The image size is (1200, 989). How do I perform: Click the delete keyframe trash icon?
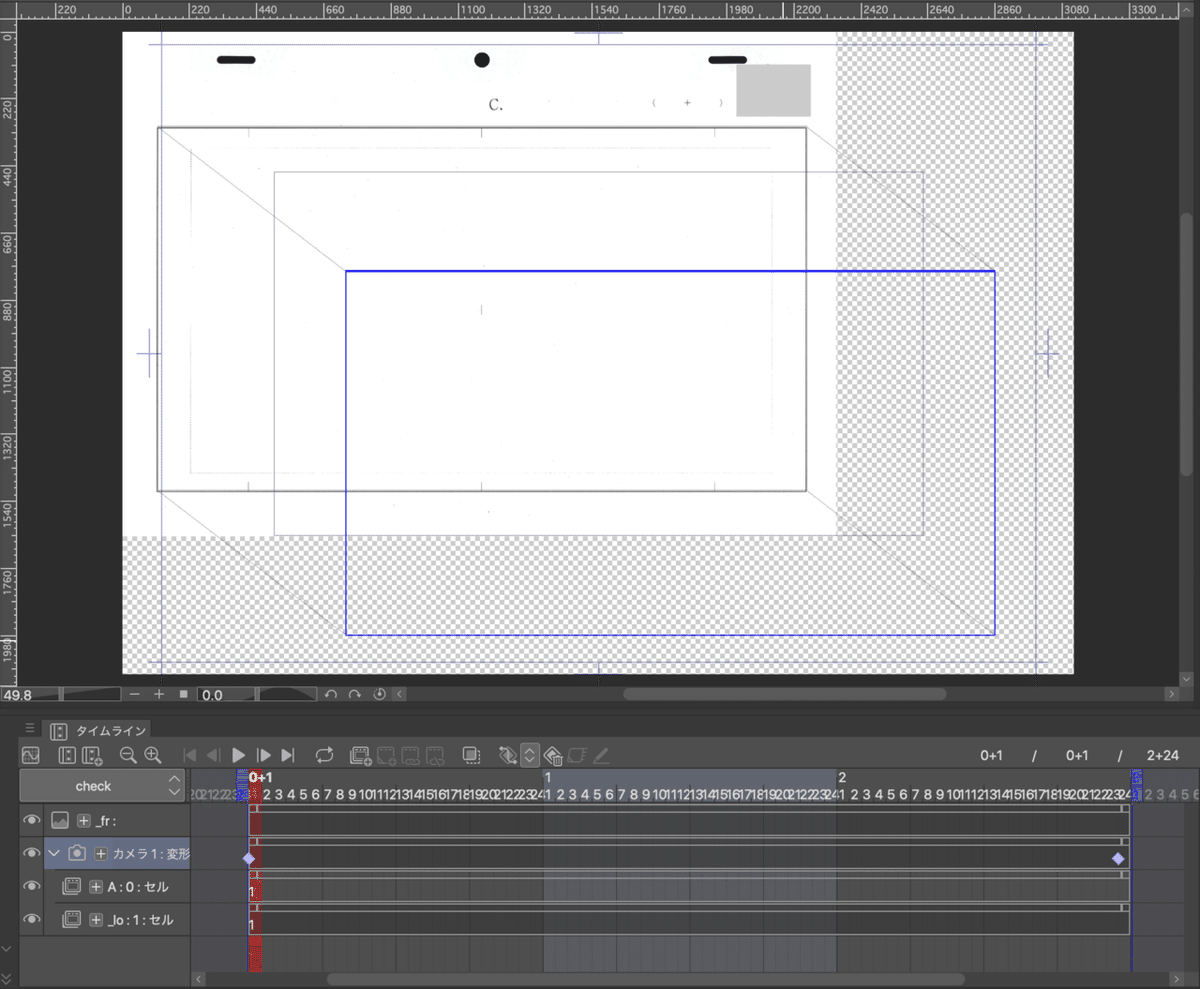(x=553, y=756)
